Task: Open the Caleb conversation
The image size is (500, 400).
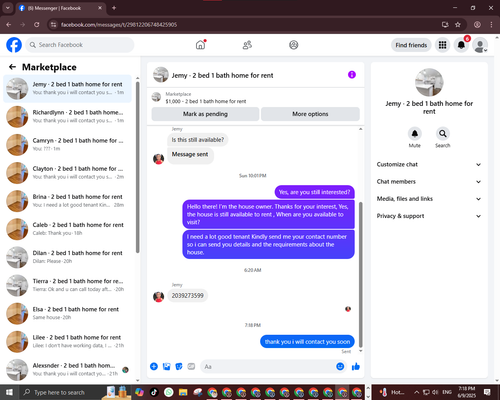Action: point(67,229)
